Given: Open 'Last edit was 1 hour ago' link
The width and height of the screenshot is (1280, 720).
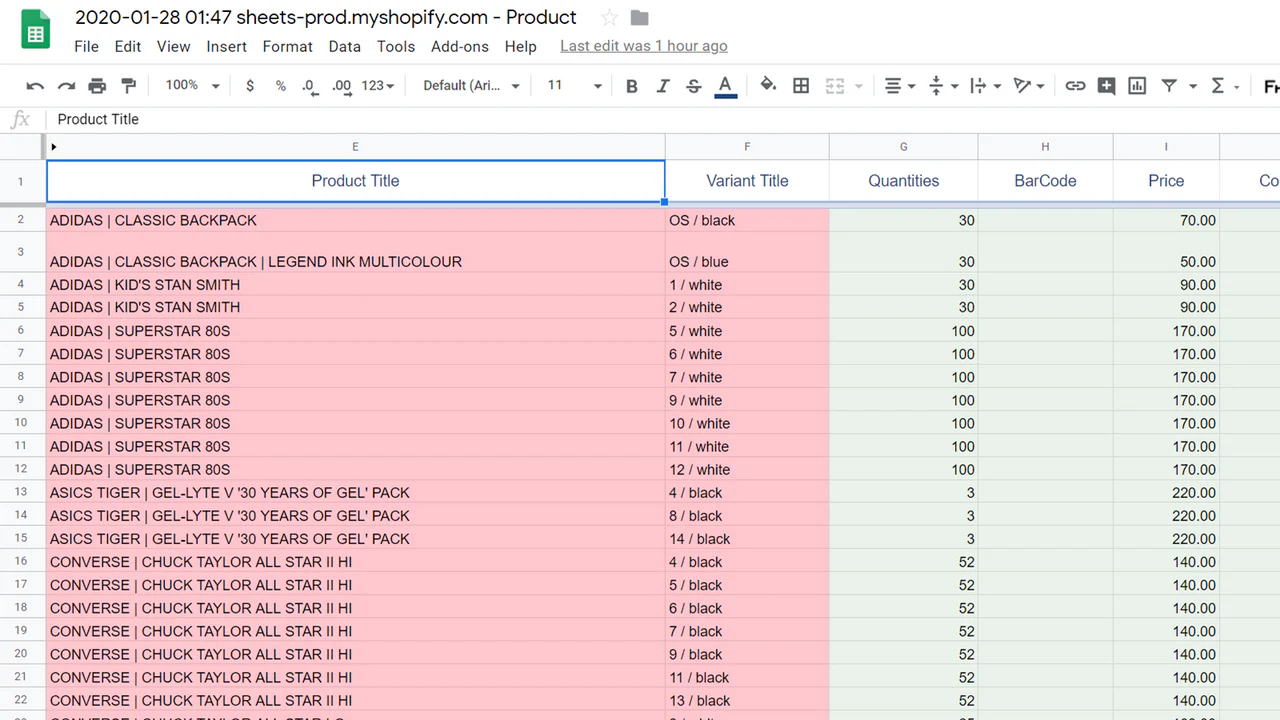Looking at the screenshot, I should pyautogui.click(x=644, y=46).
